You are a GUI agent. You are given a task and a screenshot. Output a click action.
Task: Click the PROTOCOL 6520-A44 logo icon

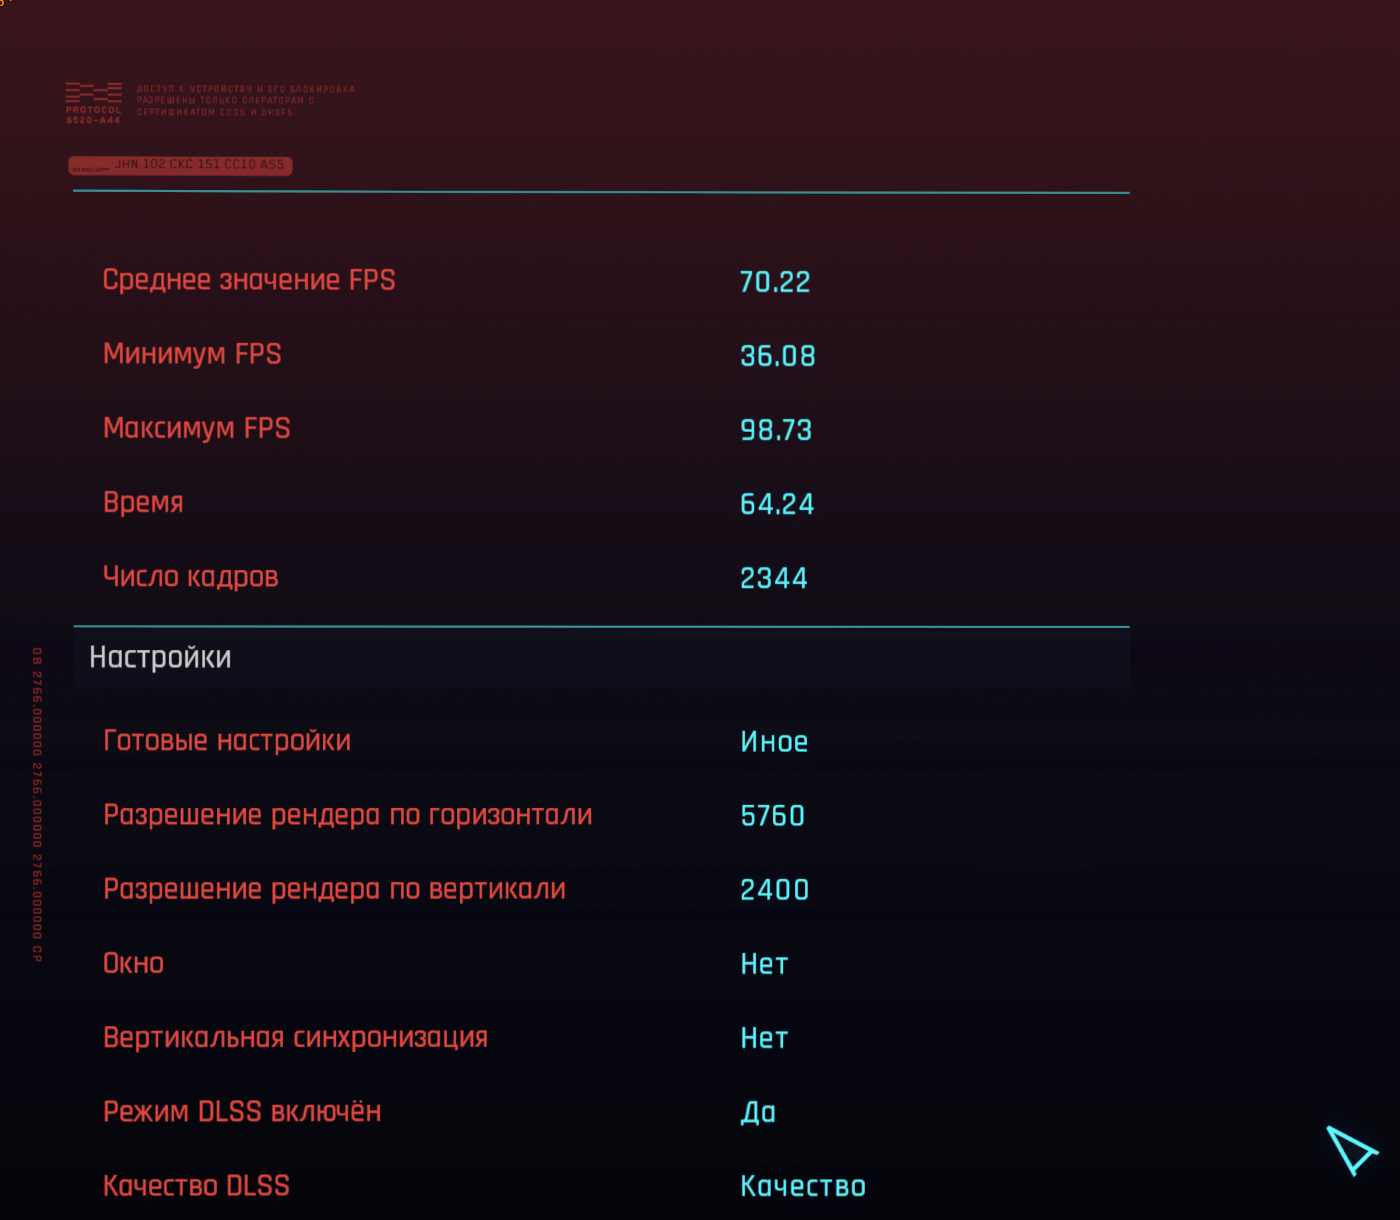(93, 103)
